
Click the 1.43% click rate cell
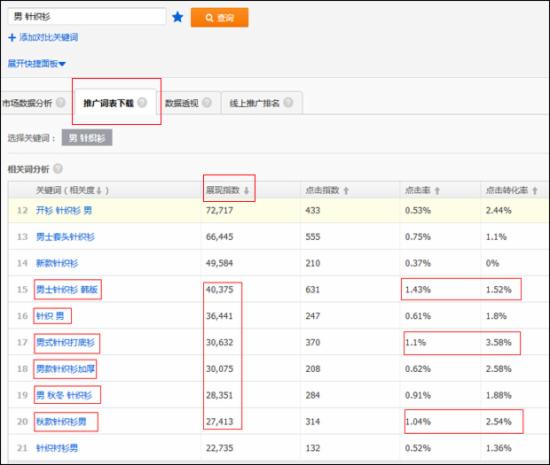418,290
